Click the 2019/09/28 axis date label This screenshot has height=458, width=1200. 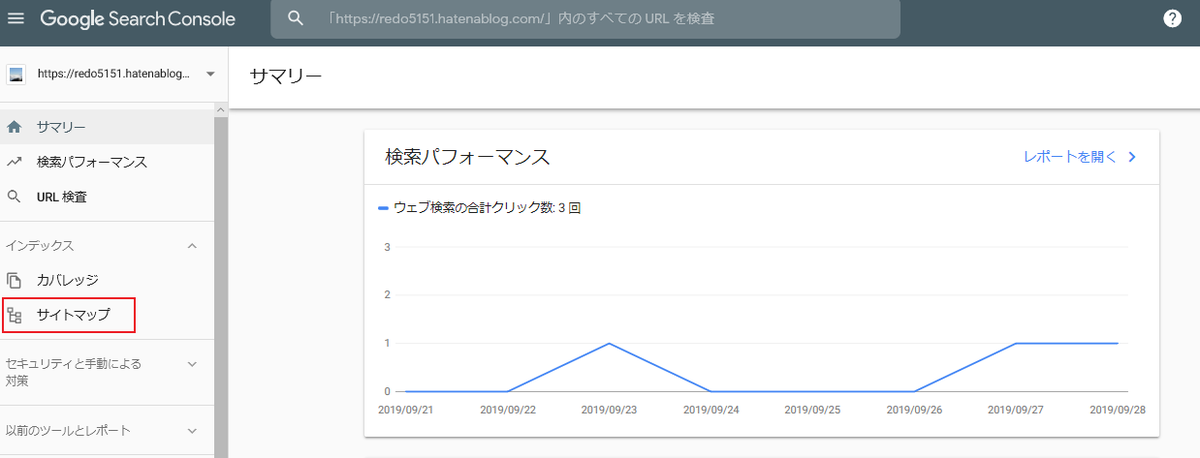(x=1116, y=409)
